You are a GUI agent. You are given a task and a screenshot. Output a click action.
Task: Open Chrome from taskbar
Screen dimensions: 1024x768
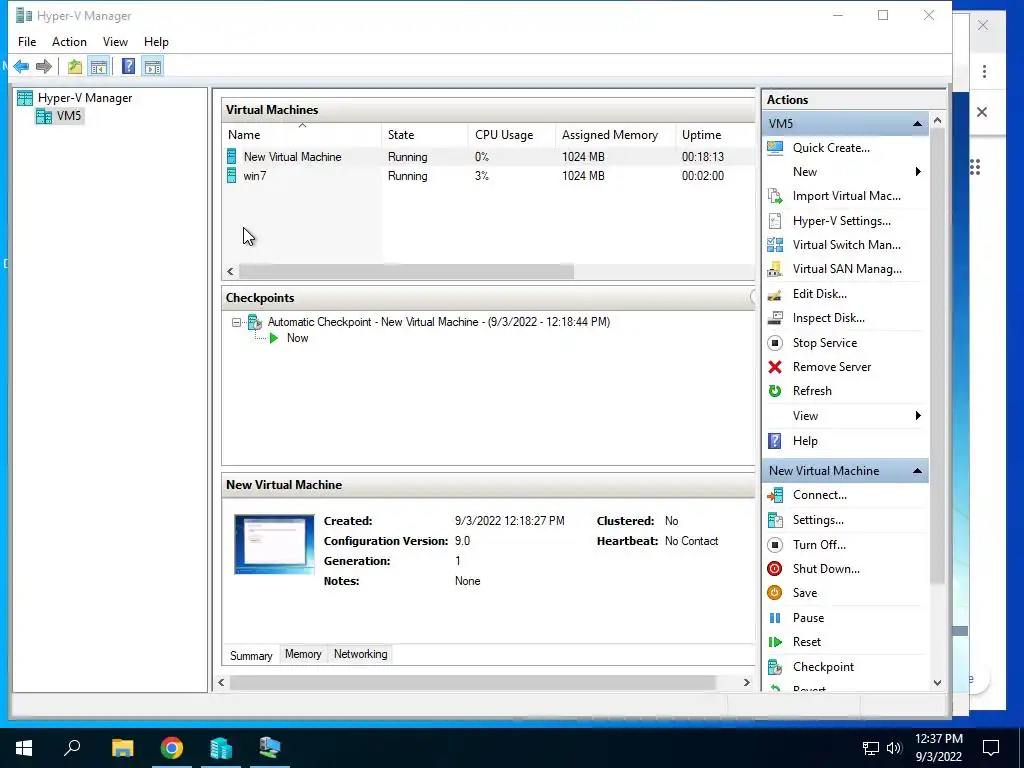(x=172, y=748)
